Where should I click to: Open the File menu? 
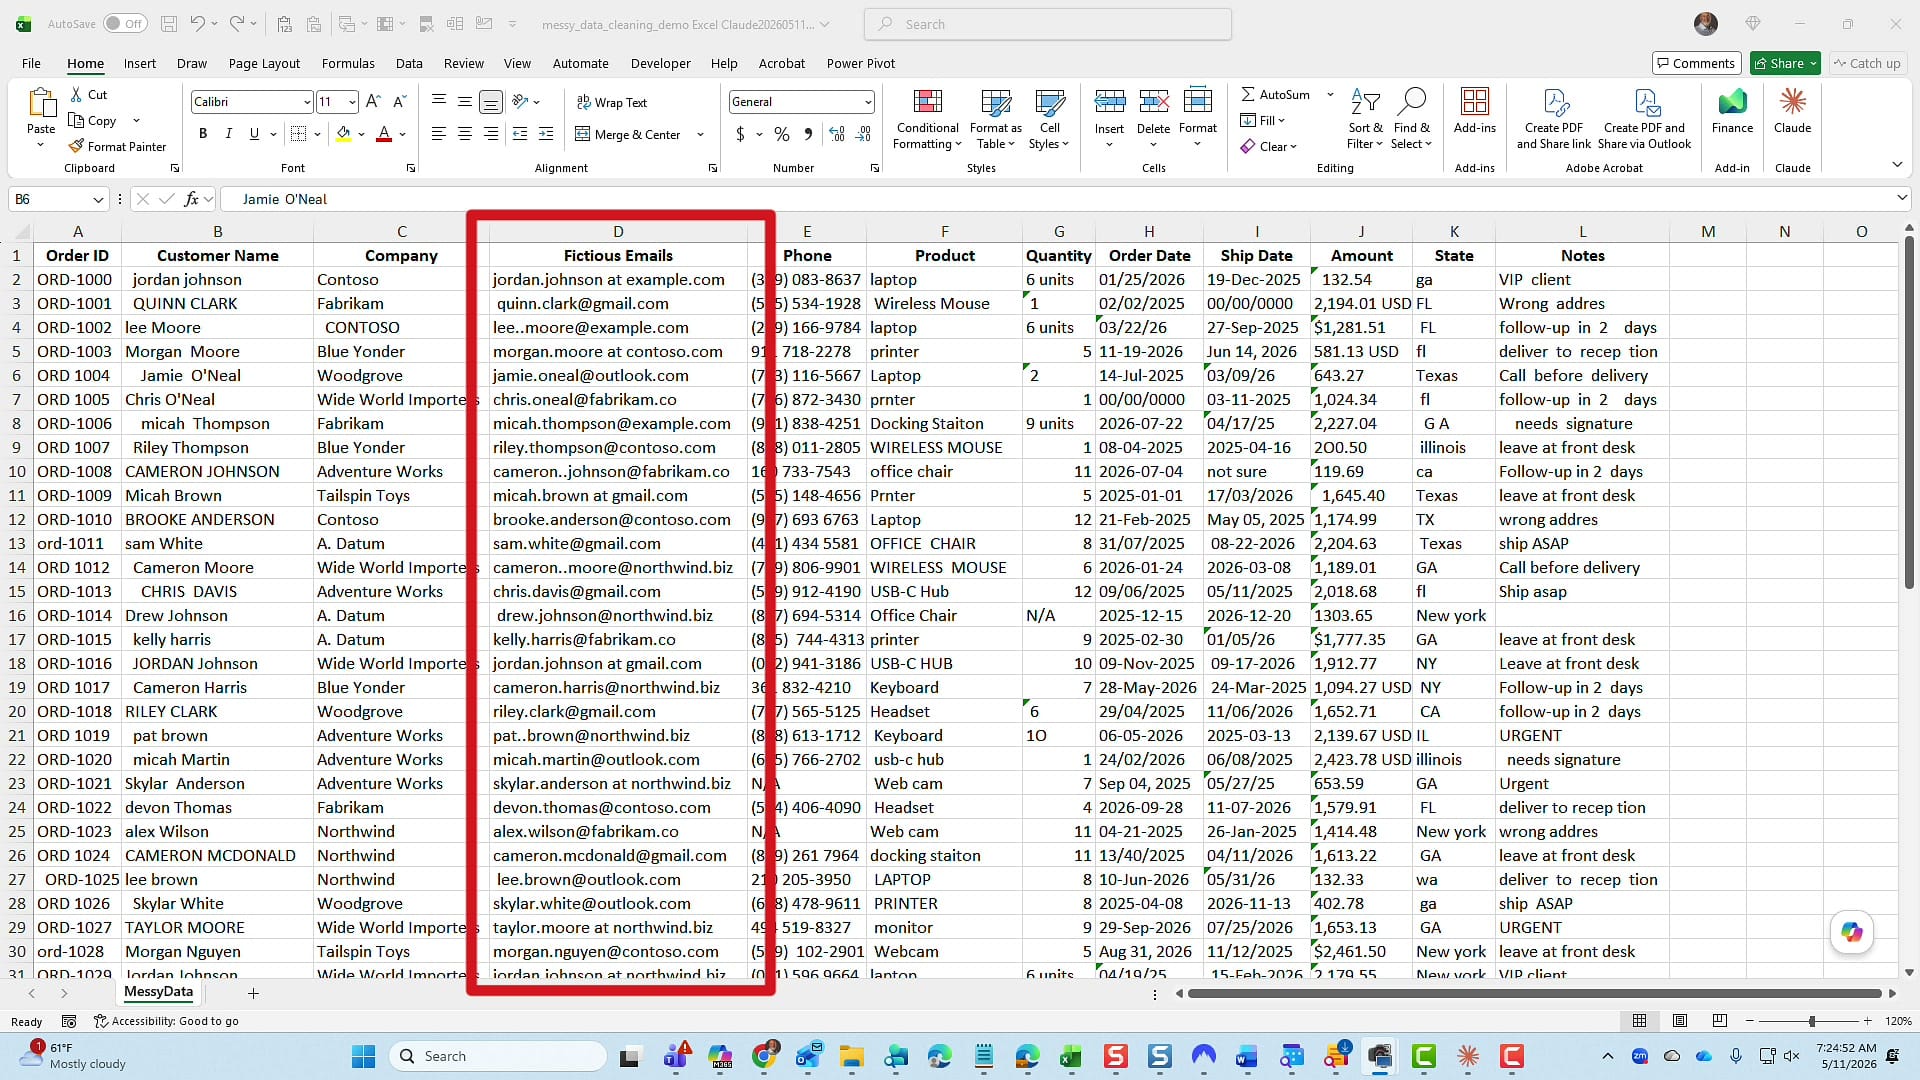[31, 63]
